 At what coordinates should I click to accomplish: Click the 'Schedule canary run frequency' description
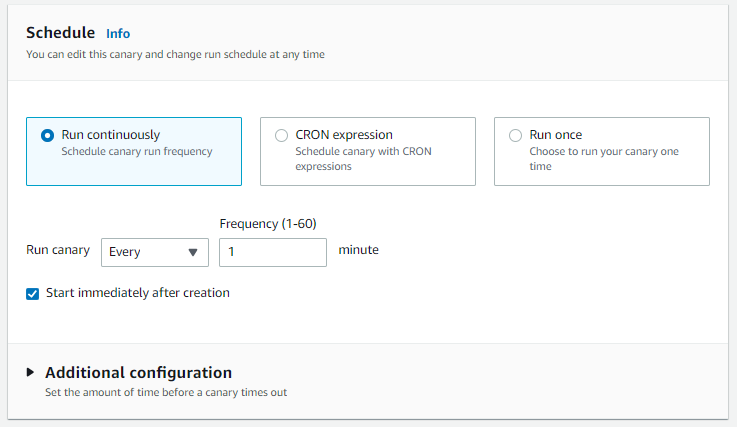137,152
